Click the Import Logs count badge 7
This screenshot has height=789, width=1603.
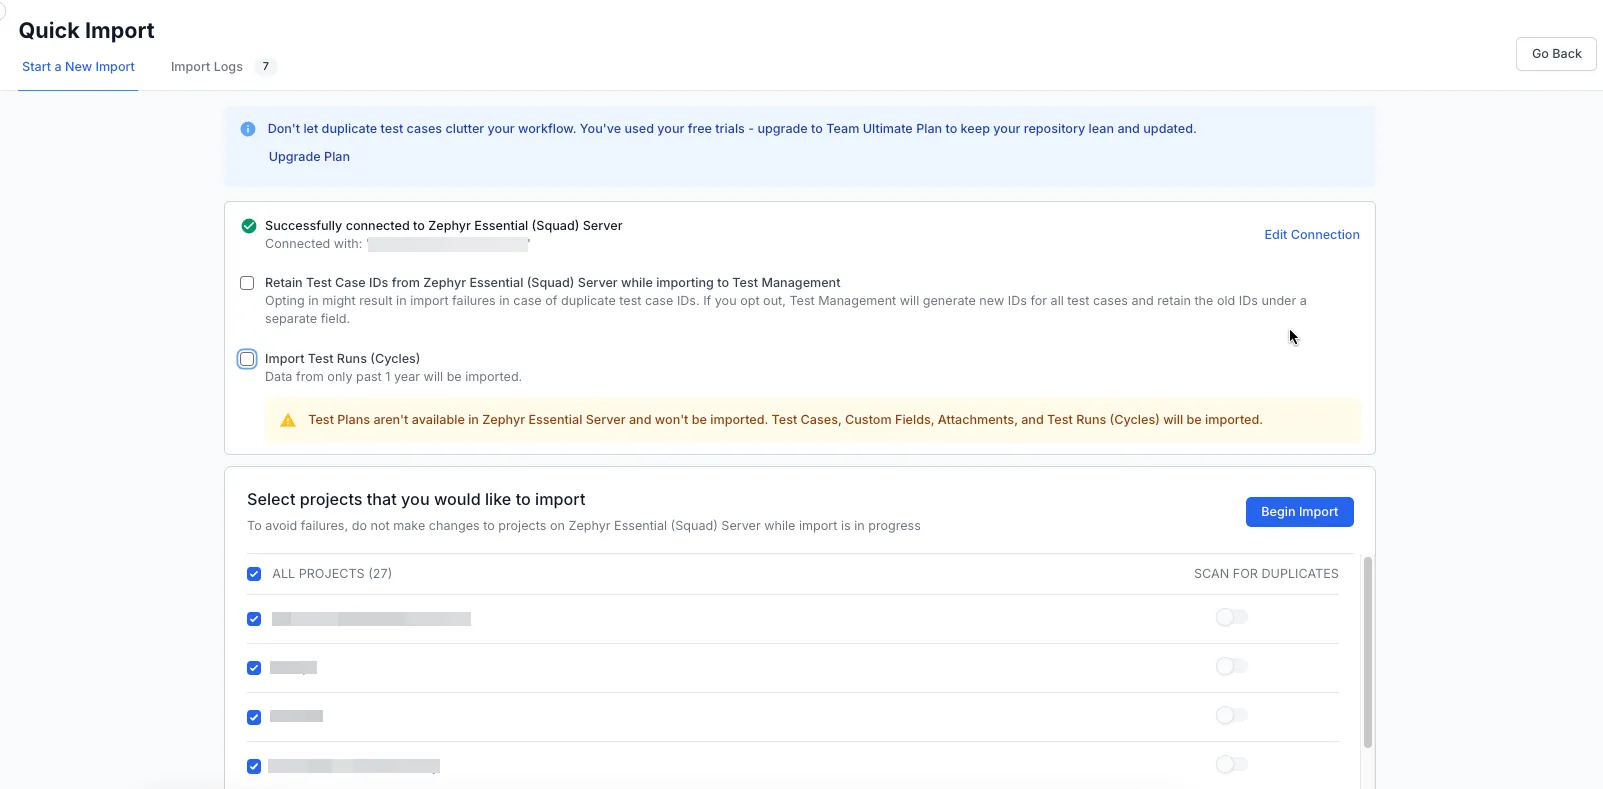(x=265, y=67)
